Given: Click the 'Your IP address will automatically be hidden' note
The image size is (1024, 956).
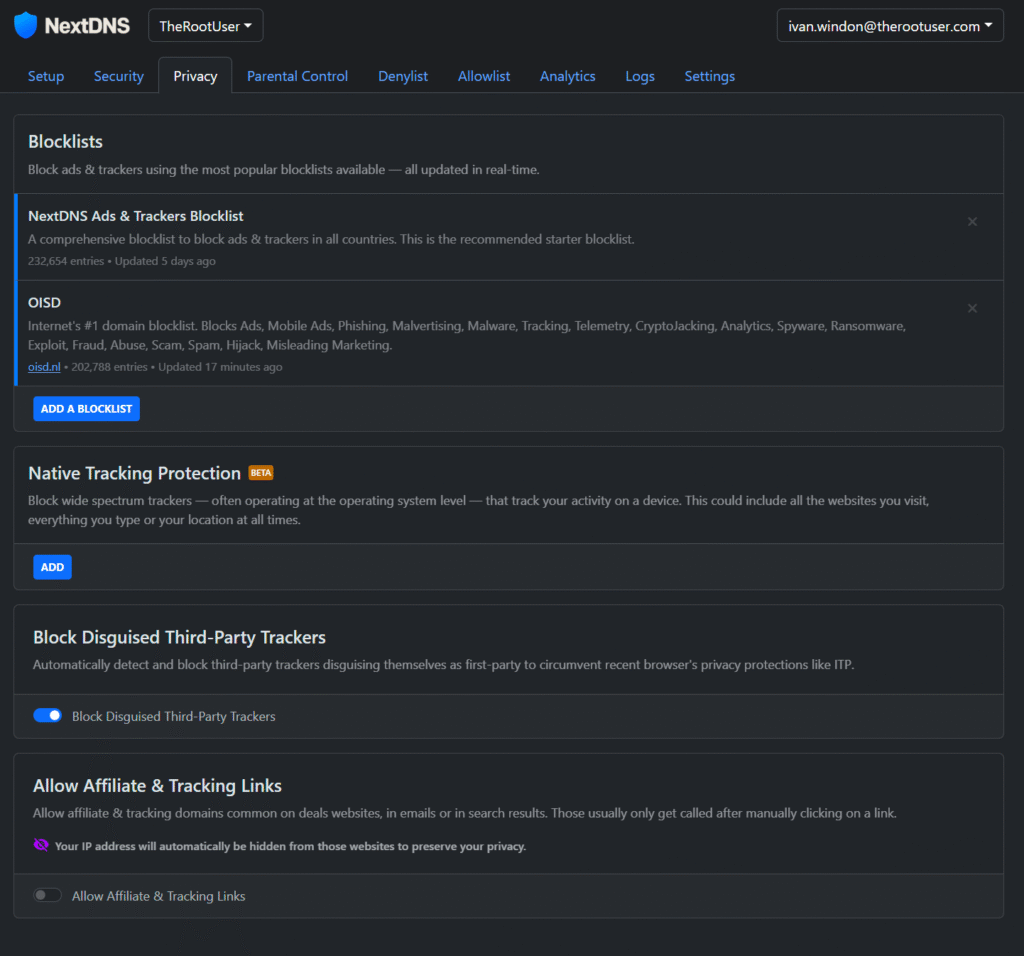Looking at the screenshot, I should [290, 846].
